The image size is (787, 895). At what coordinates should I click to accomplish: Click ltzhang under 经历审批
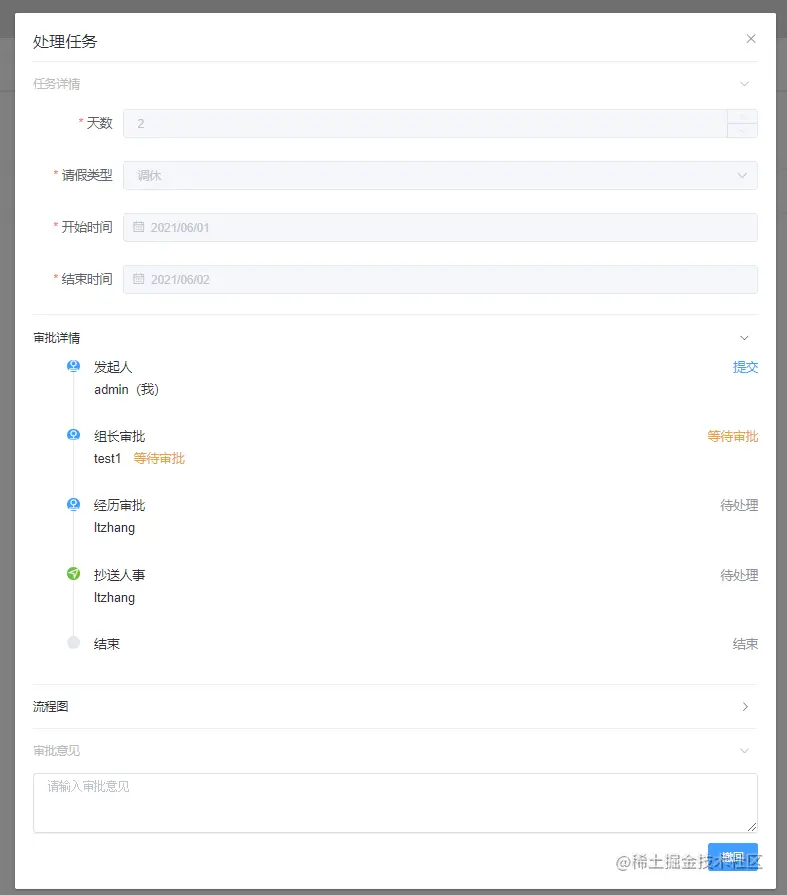click(114, 528)
